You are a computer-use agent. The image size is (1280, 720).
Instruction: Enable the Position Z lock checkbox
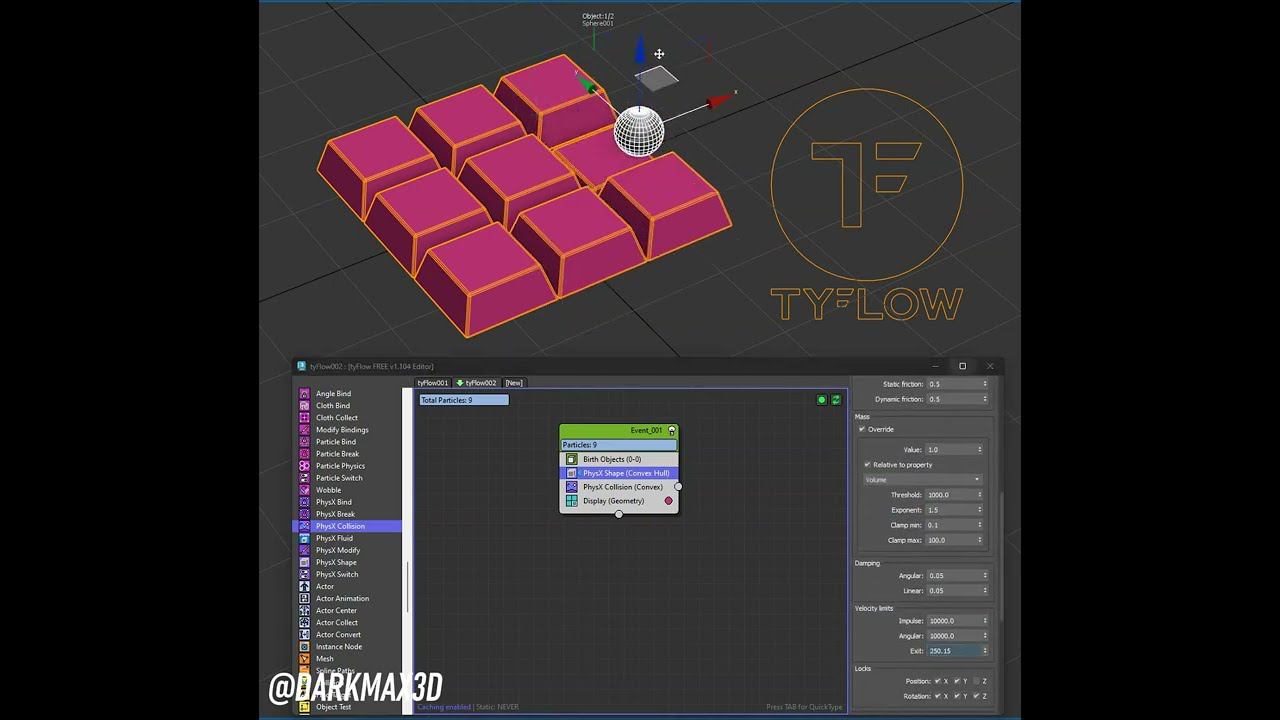(x=976, y=681)
